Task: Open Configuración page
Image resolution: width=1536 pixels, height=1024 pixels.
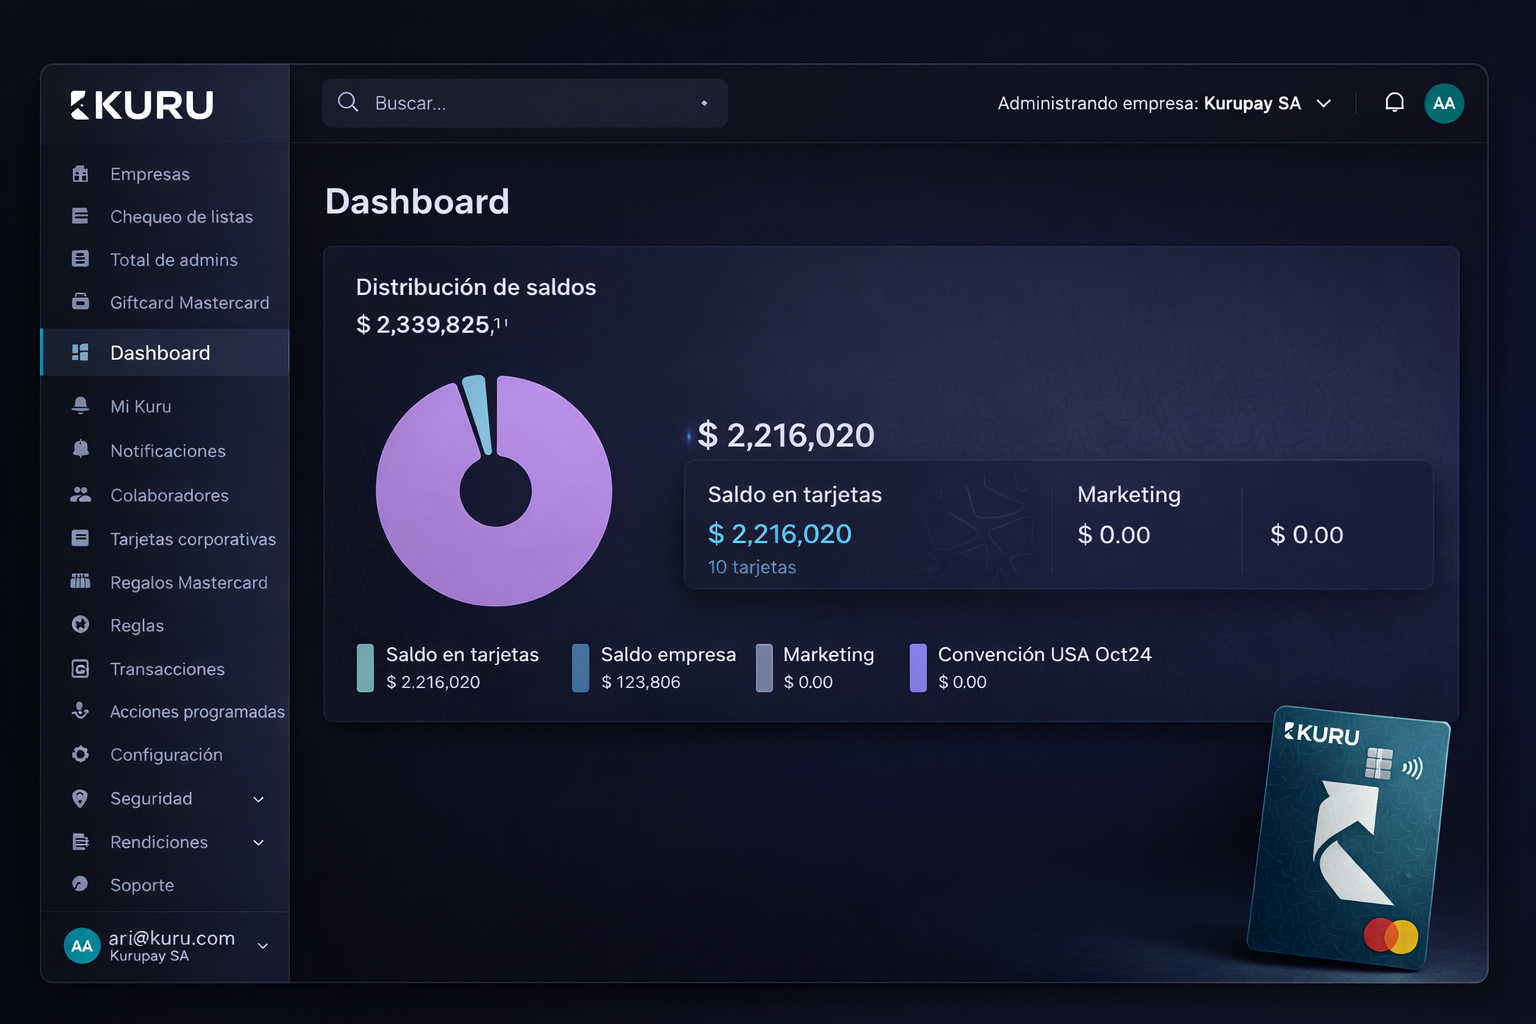Action: (x=165, y=754)
